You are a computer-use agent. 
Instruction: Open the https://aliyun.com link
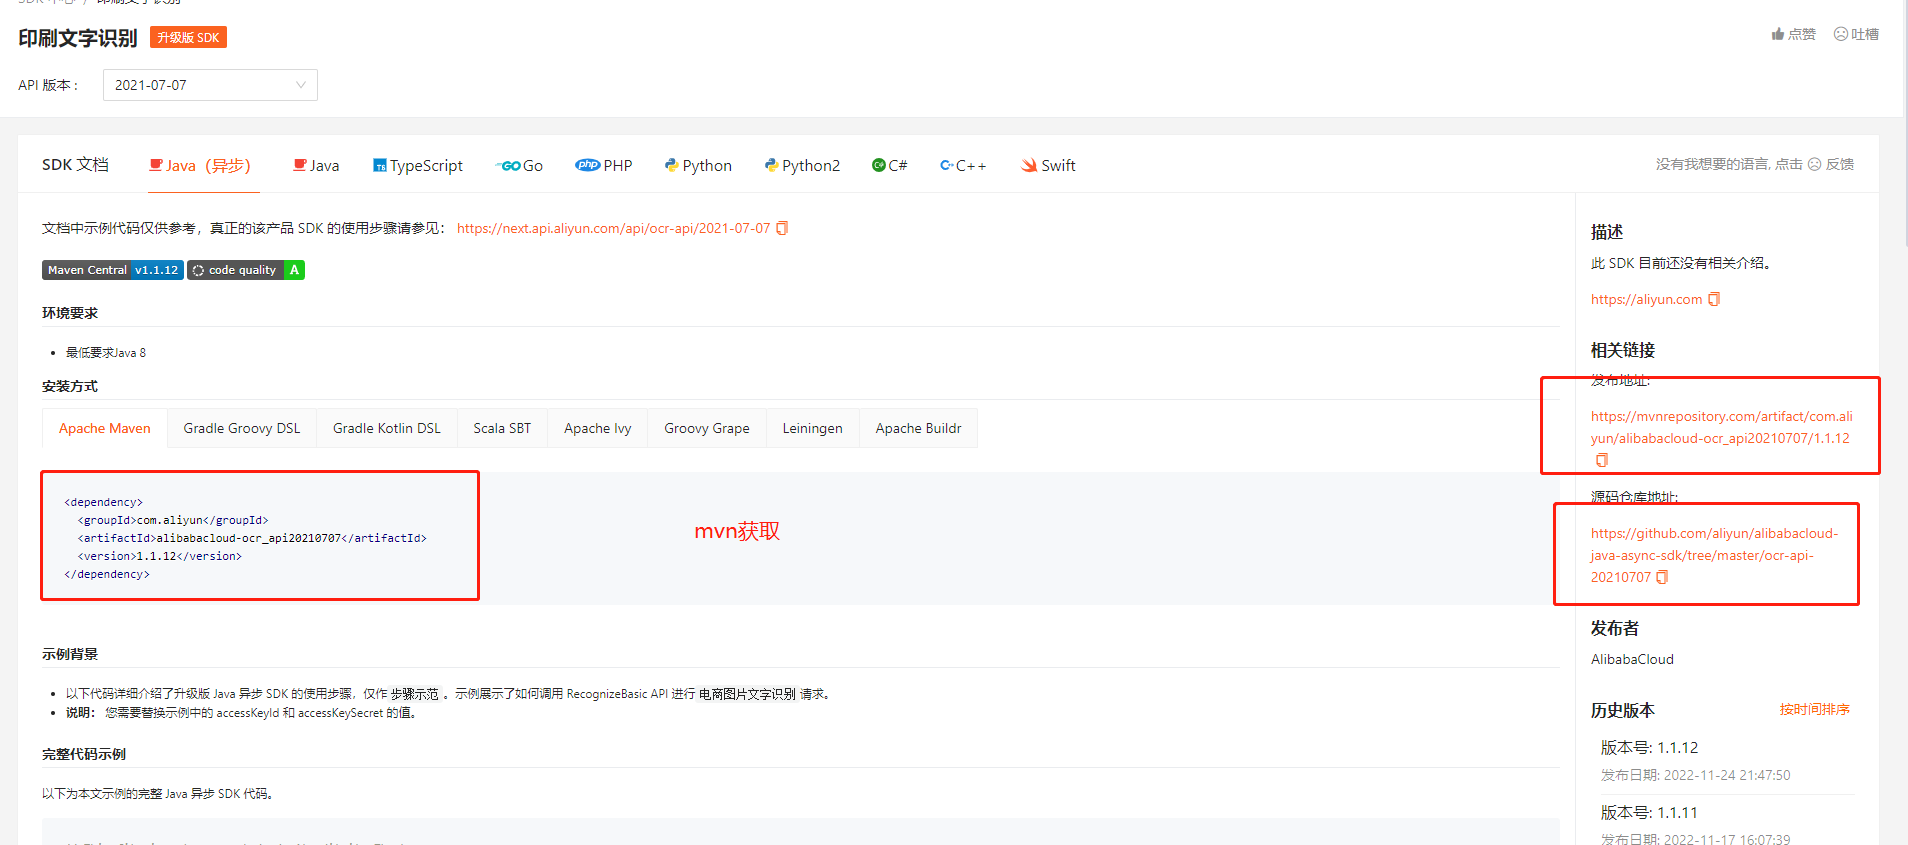pos(1646,299)
